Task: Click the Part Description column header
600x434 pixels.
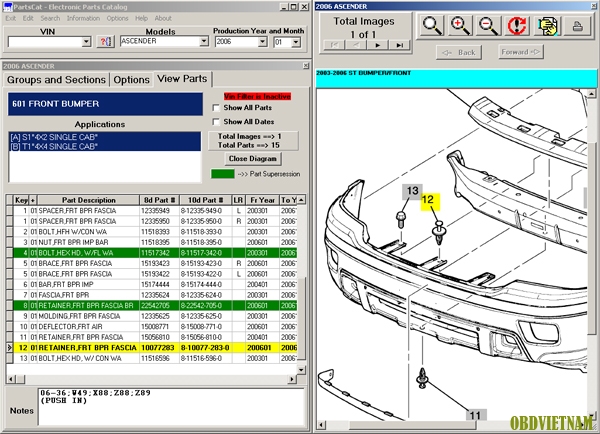Action: coord(88,200)
